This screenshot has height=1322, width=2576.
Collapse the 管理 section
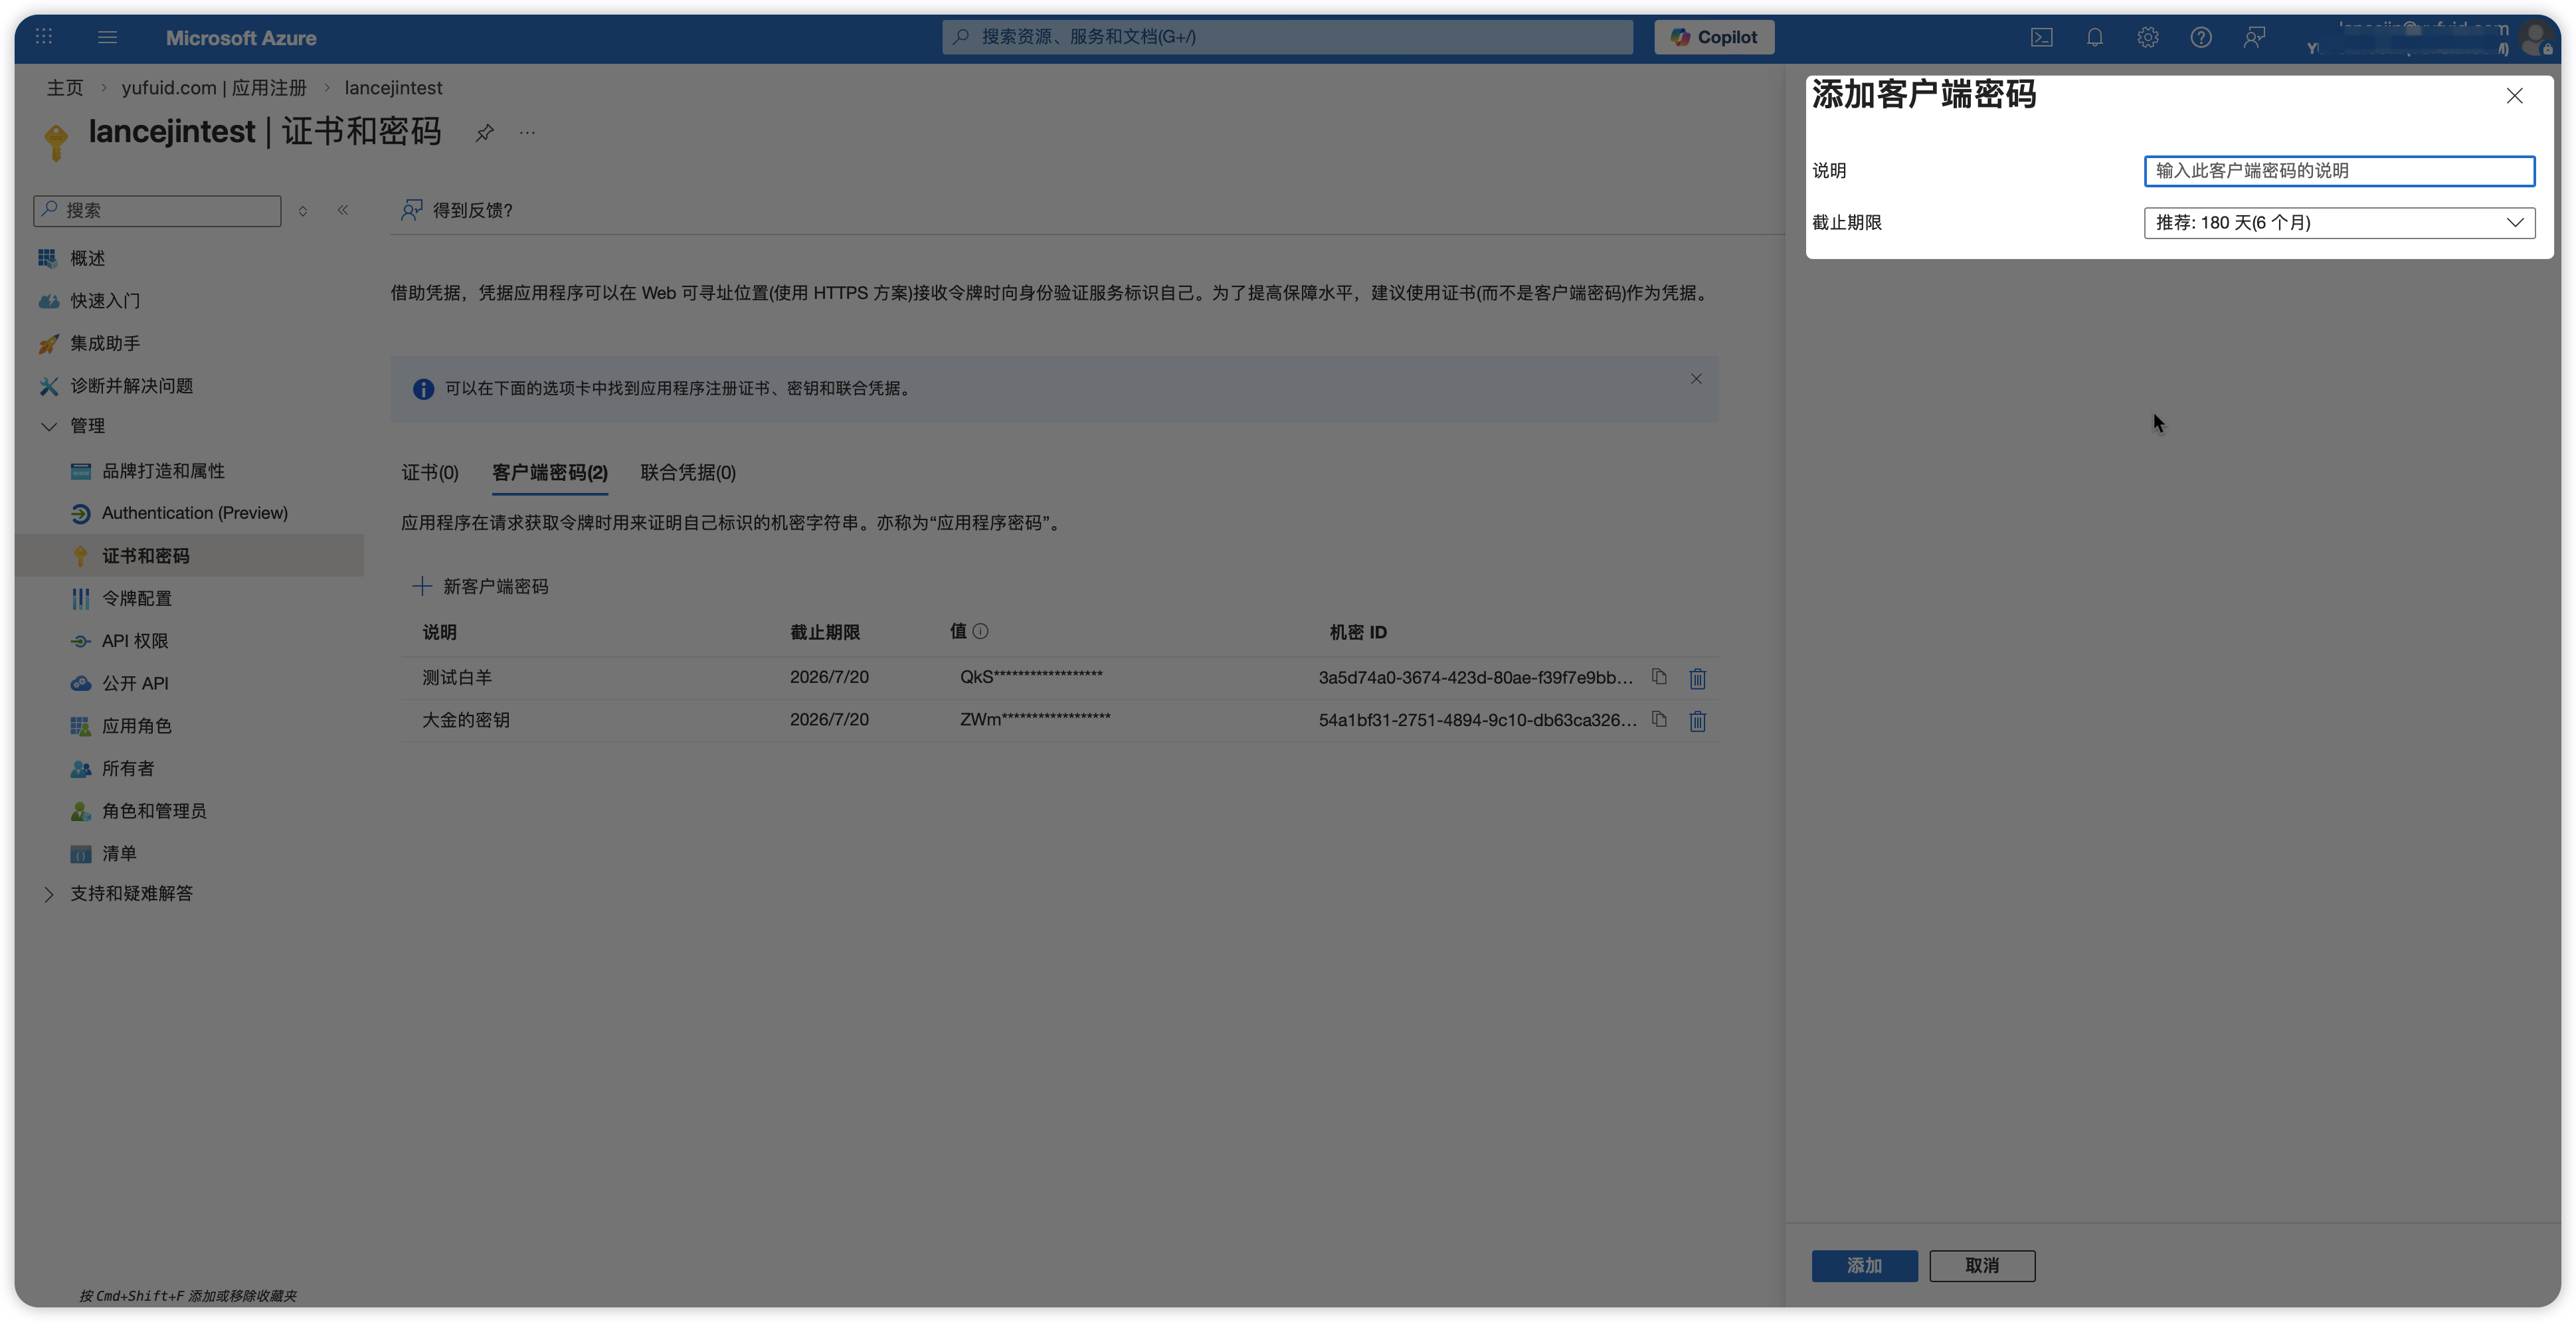click(x=48, y=426)
